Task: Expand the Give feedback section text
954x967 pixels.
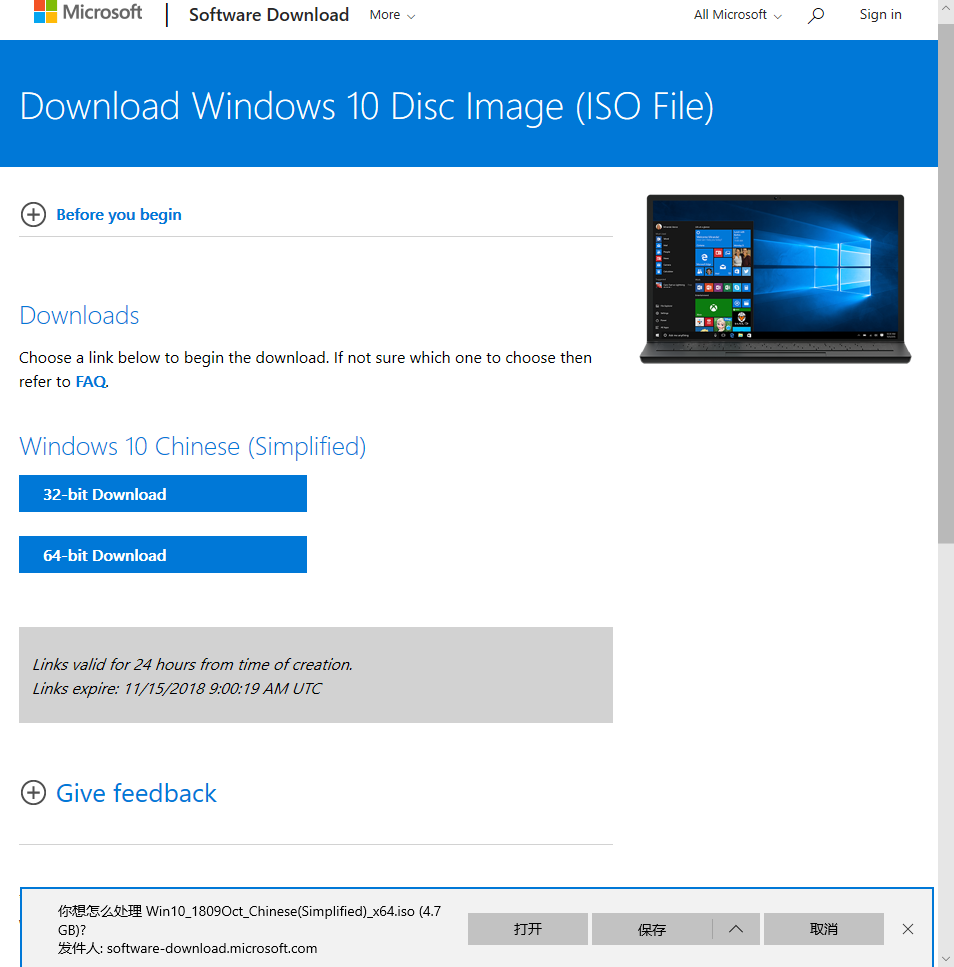Action: click(x=136, y=793)
